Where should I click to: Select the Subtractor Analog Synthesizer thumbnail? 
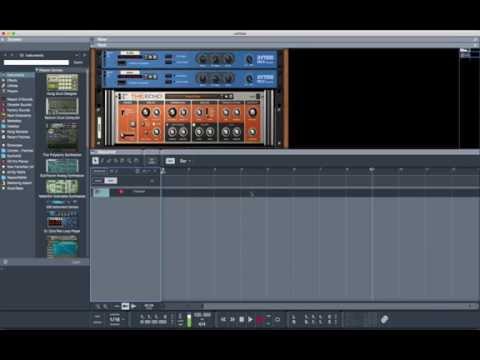pos(62,166)
